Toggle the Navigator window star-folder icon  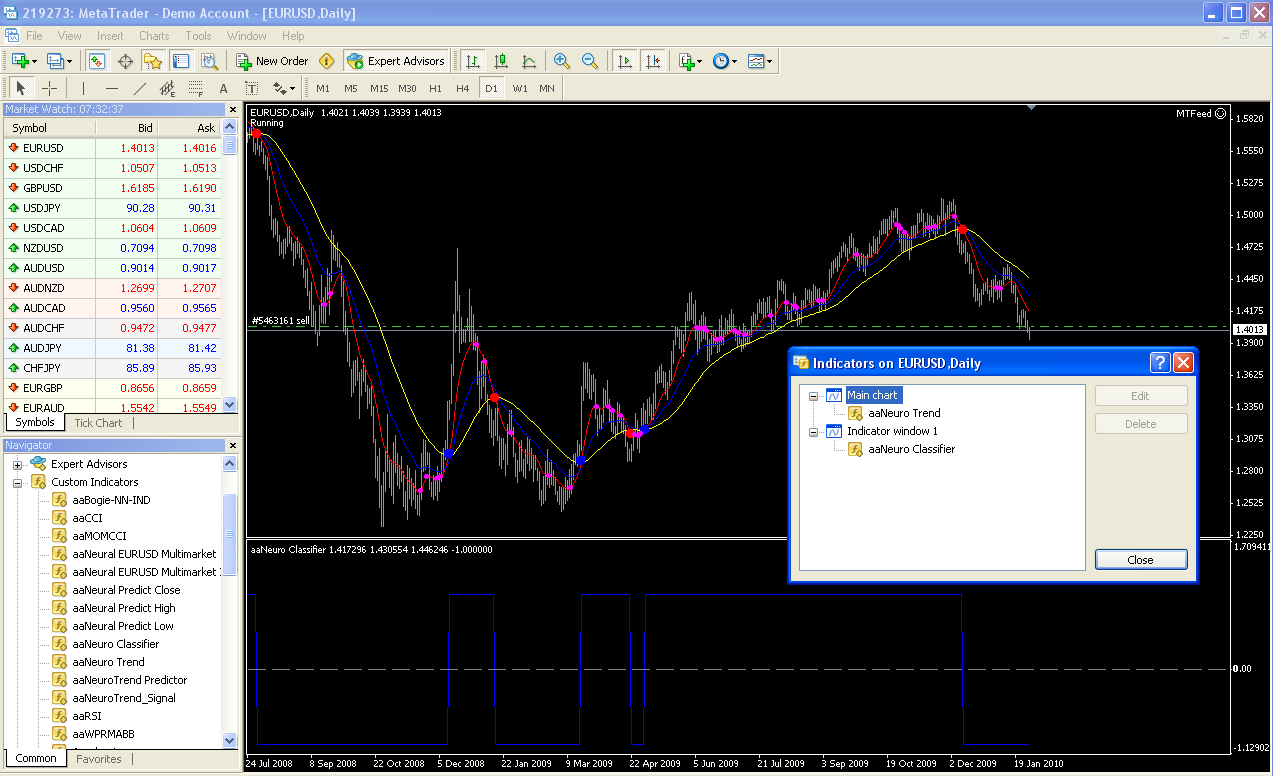click(x=153, y=61)
